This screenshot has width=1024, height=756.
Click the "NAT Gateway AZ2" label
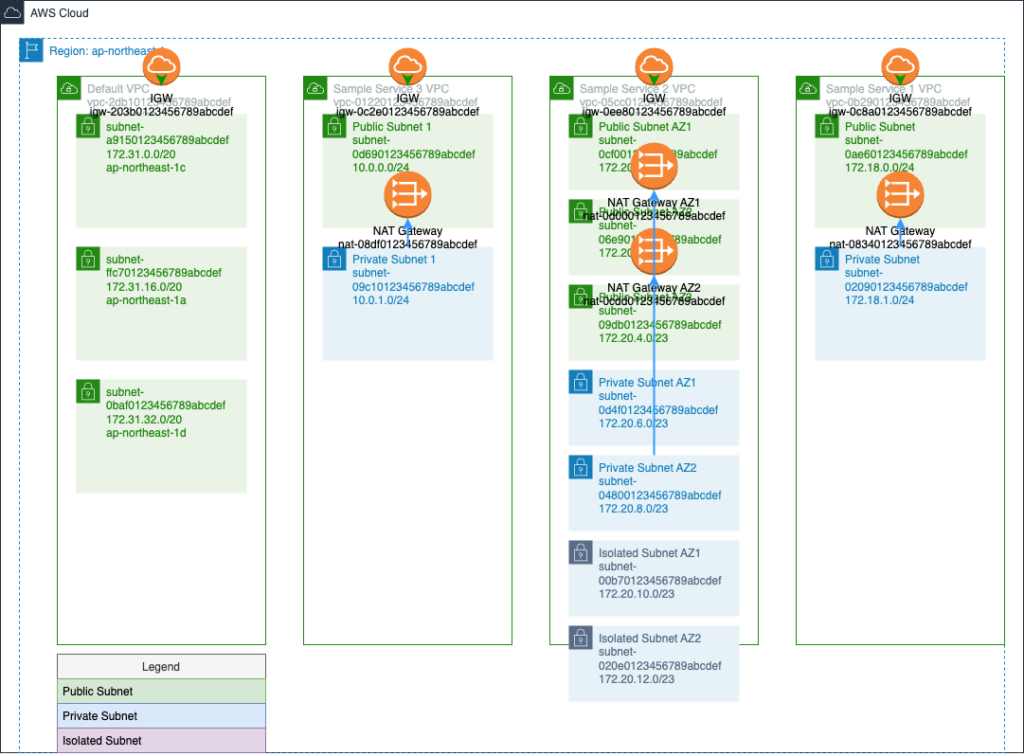click(654, 288)
